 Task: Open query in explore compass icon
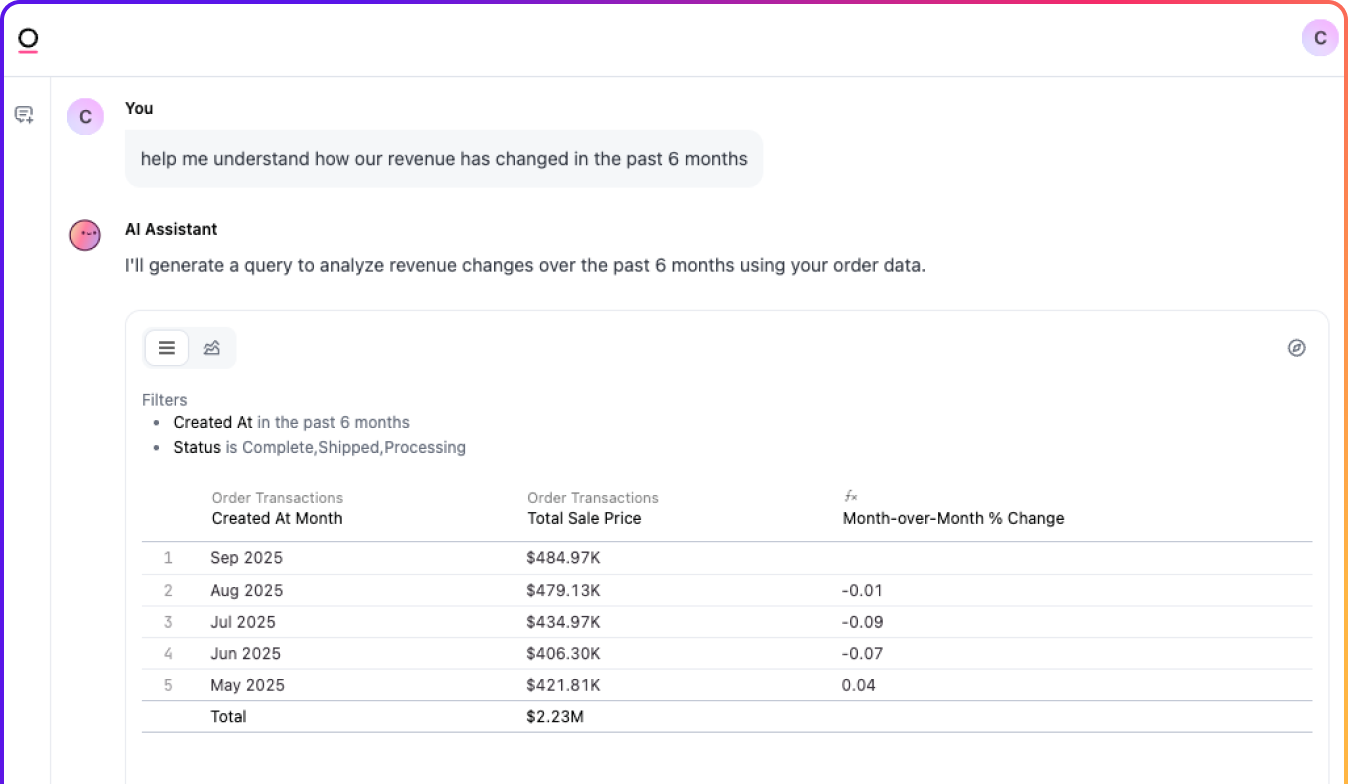[1296, 348]
